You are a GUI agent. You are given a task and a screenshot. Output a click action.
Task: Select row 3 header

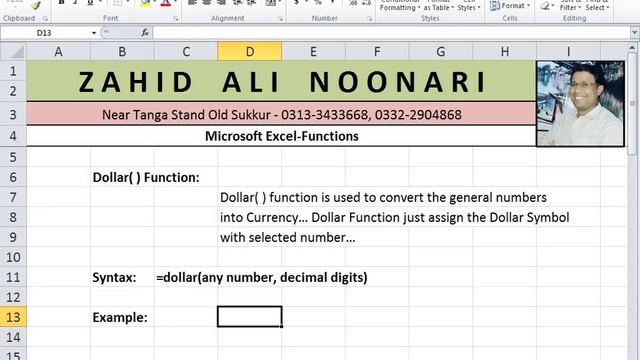(13, 115)
